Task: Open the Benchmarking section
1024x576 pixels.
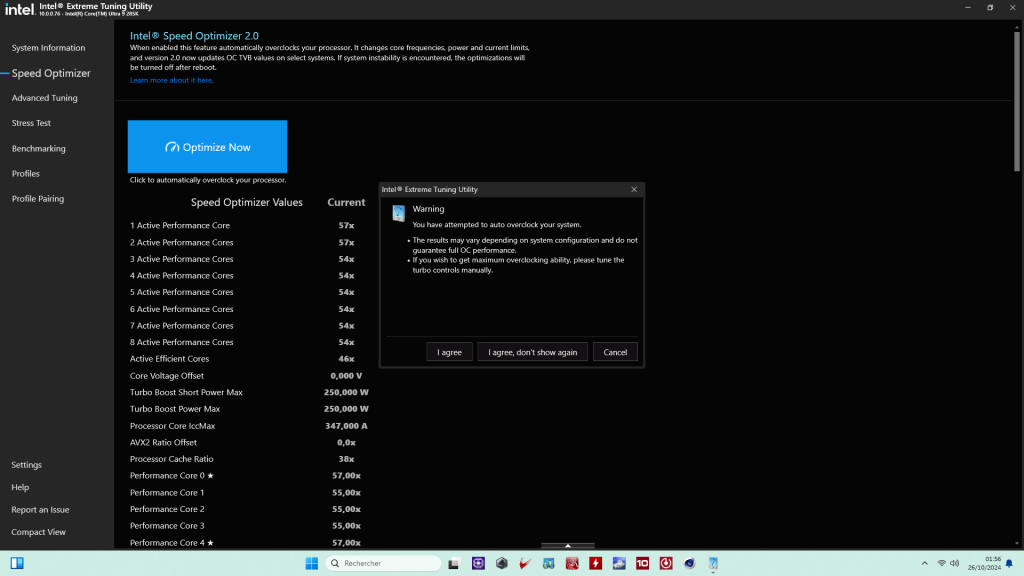Action: [39, 148]
